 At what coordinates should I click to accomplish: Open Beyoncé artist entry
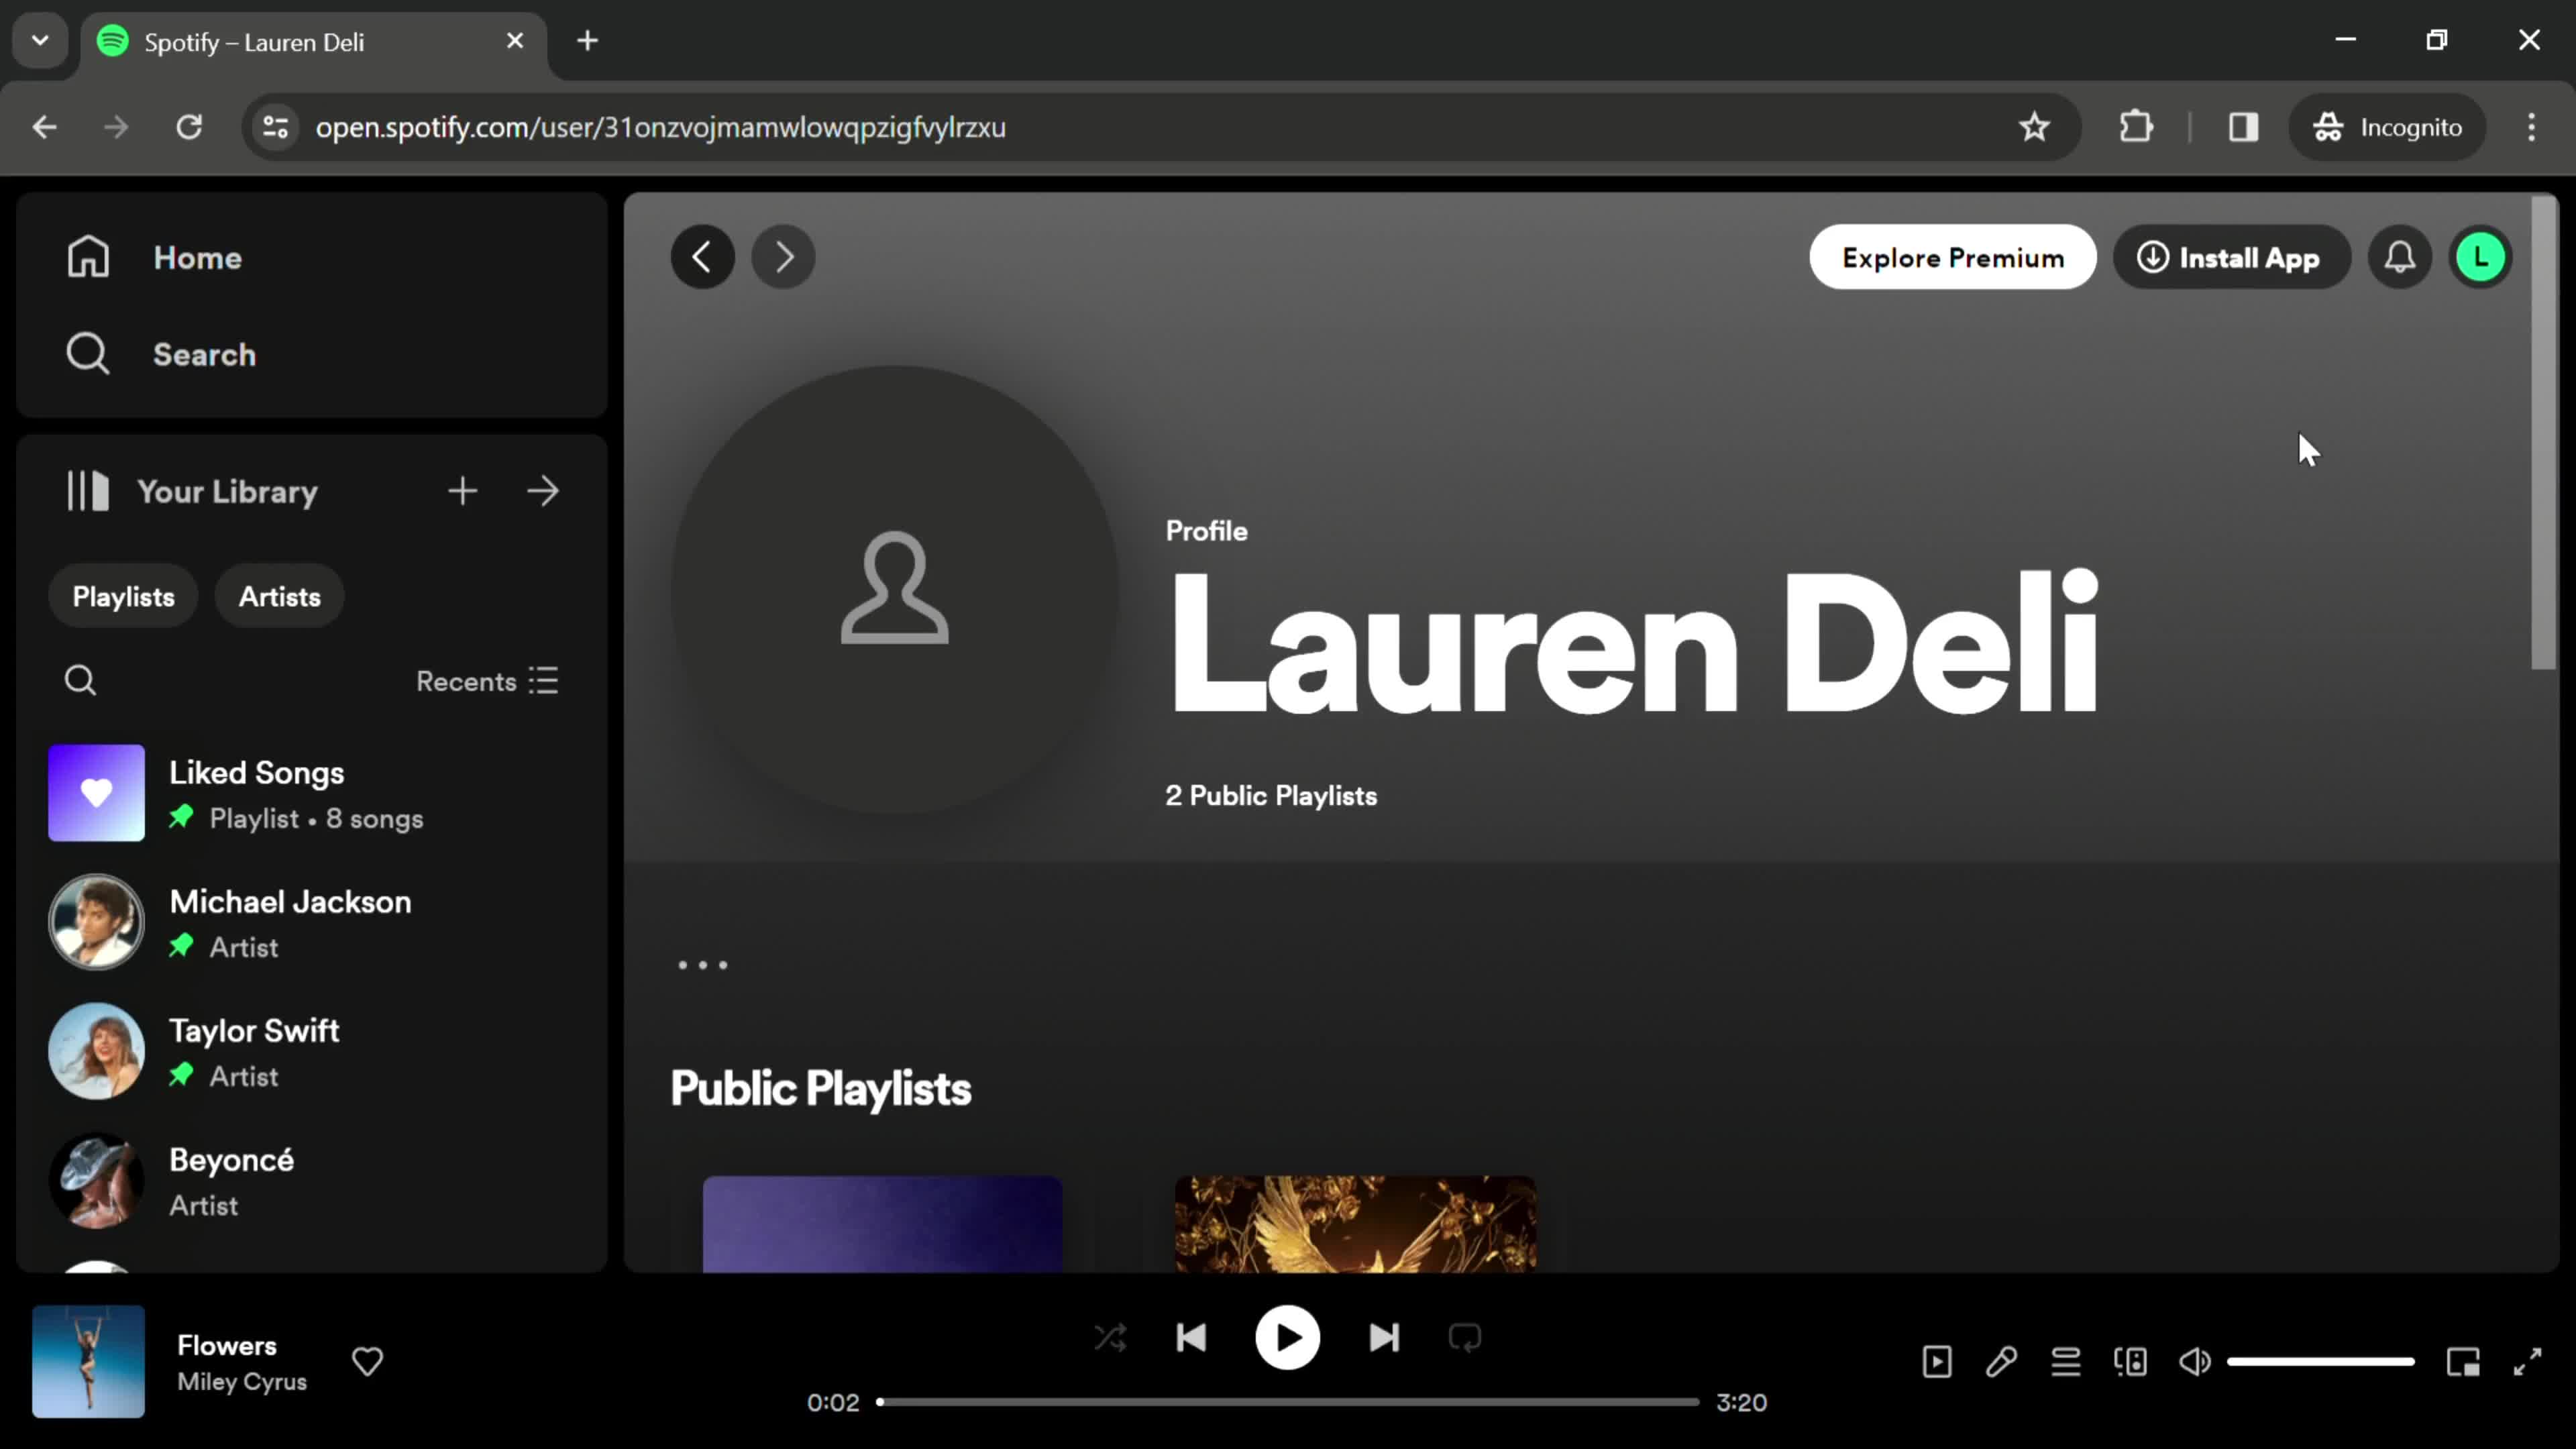click(x=312, y=1180)
